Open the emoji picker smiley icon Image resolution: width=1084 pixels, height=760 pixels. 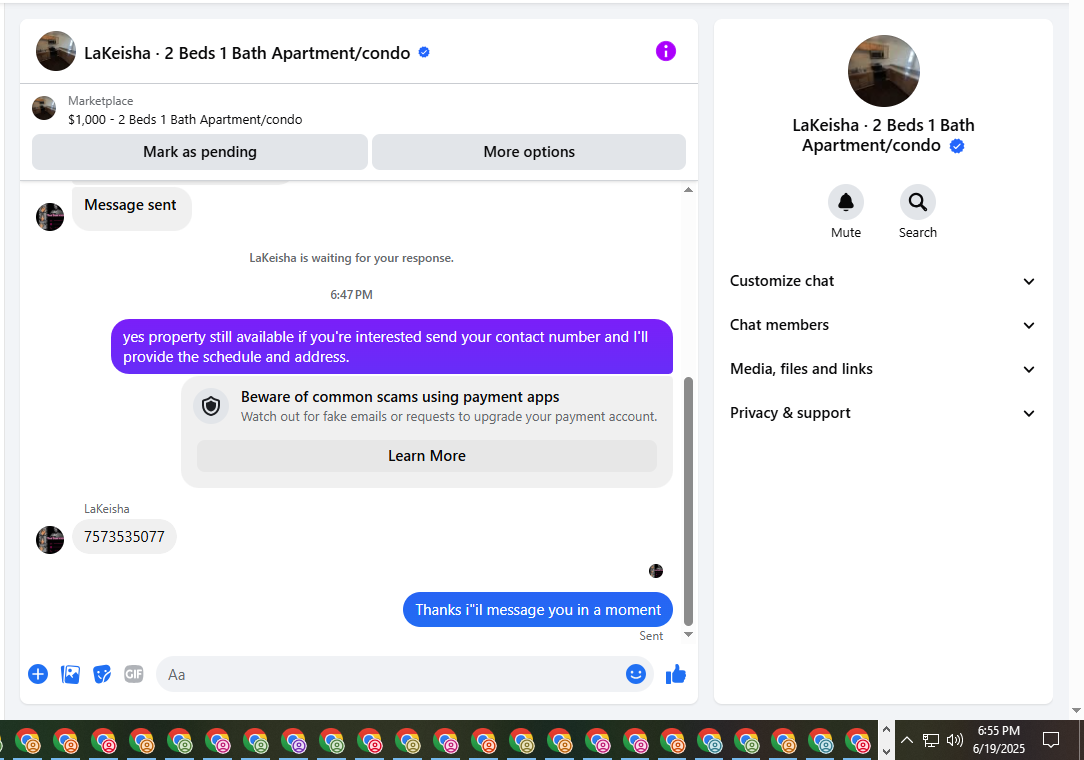pyautogui.click(x=635, y=674)
